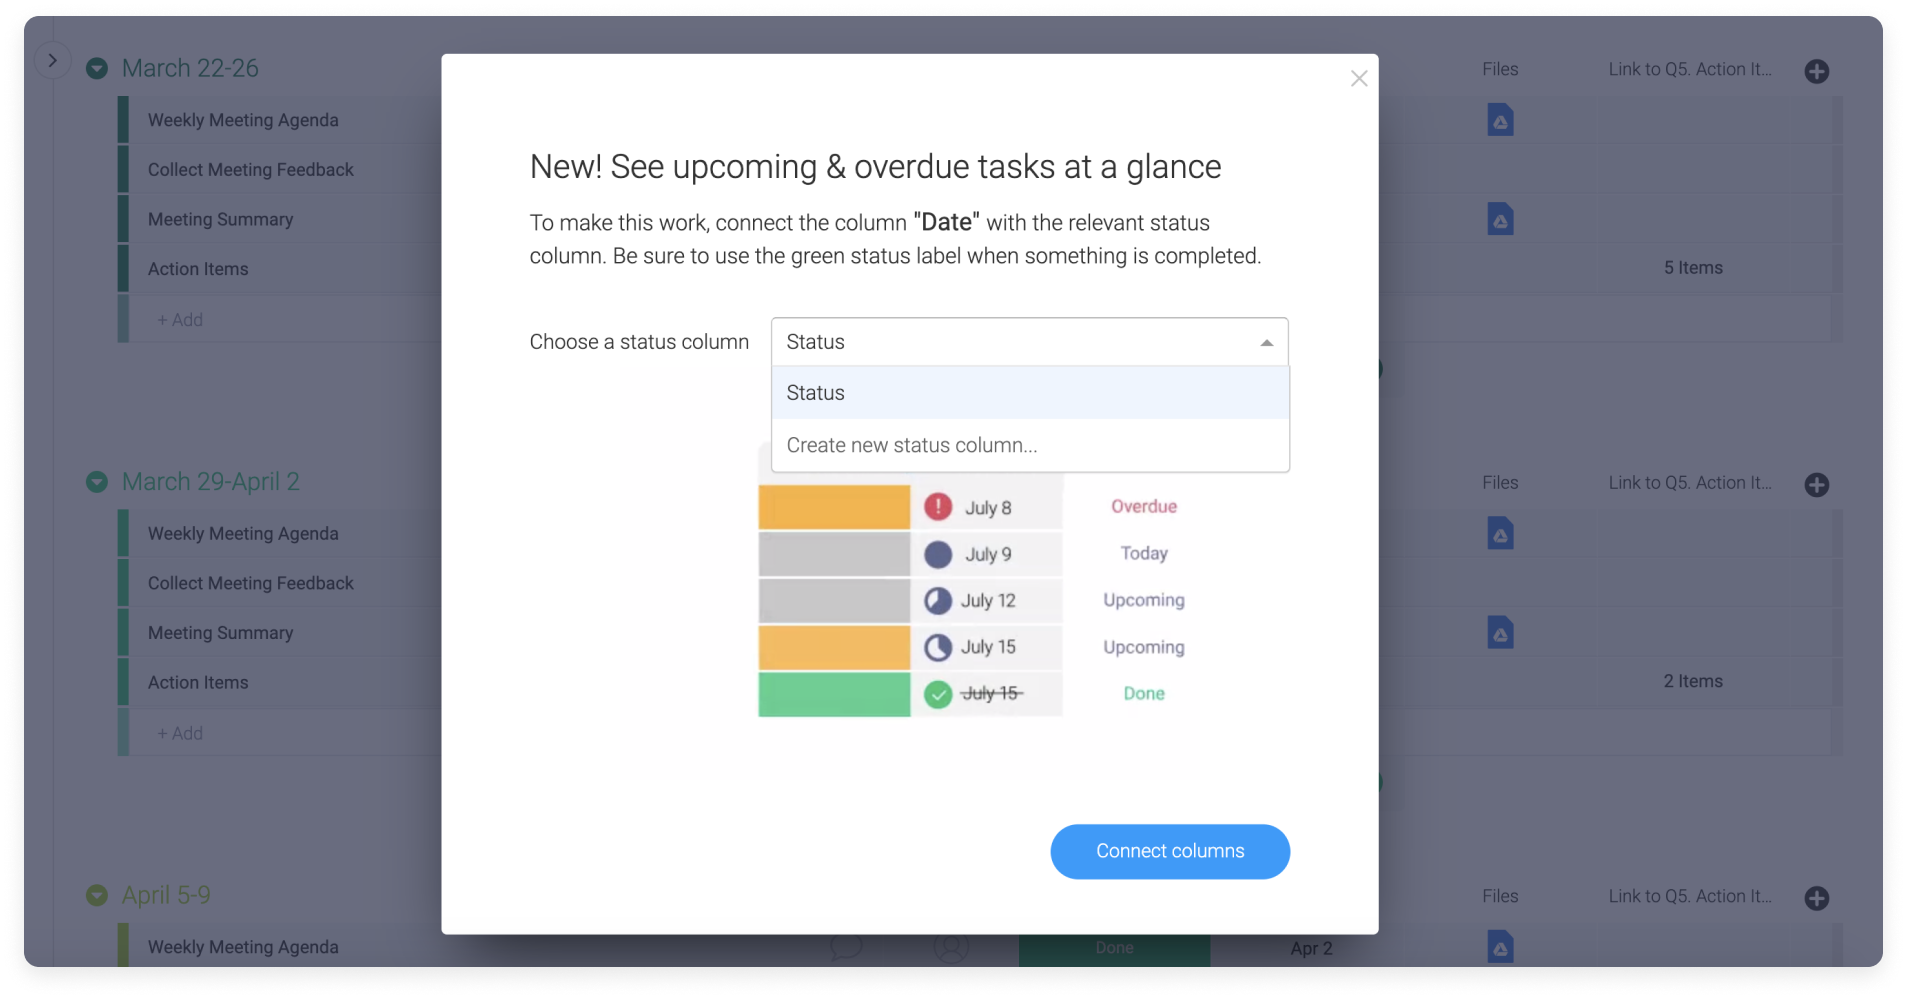Screen dimensions: 1907x999
Task: Click the Connect columns button
Action: tap(1170, 851)
